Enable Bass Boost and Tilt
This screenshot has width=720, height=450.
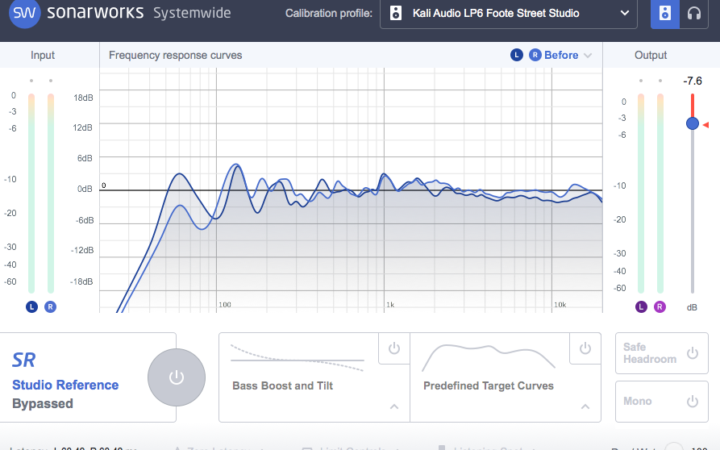pos(393,348)
